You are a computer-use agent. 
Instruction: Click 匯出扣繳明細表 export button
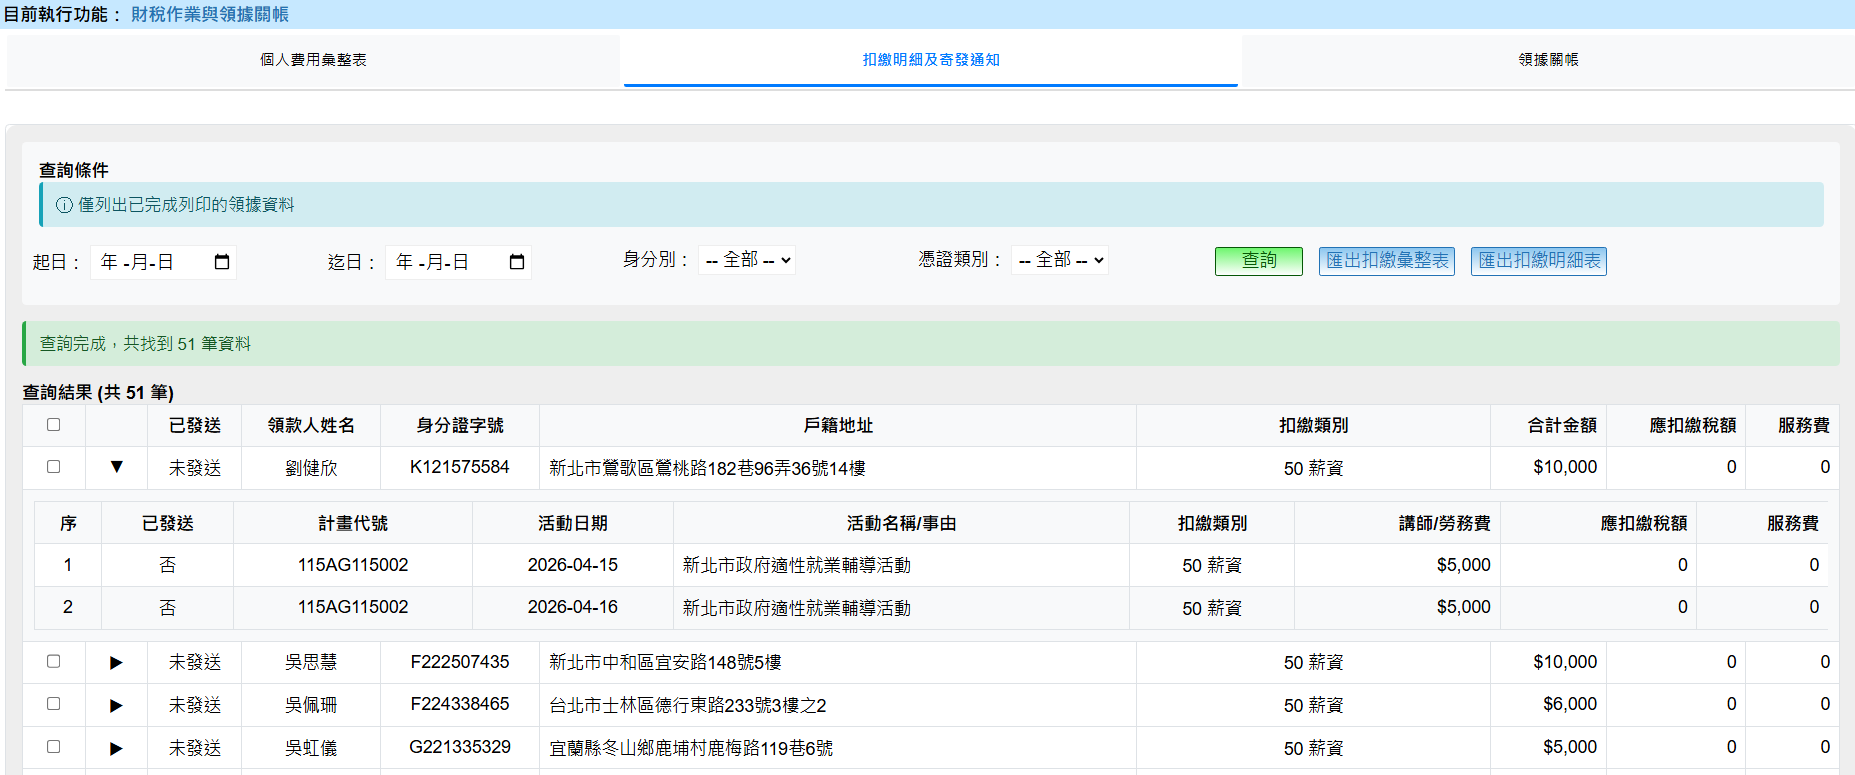pos(1539,261)
